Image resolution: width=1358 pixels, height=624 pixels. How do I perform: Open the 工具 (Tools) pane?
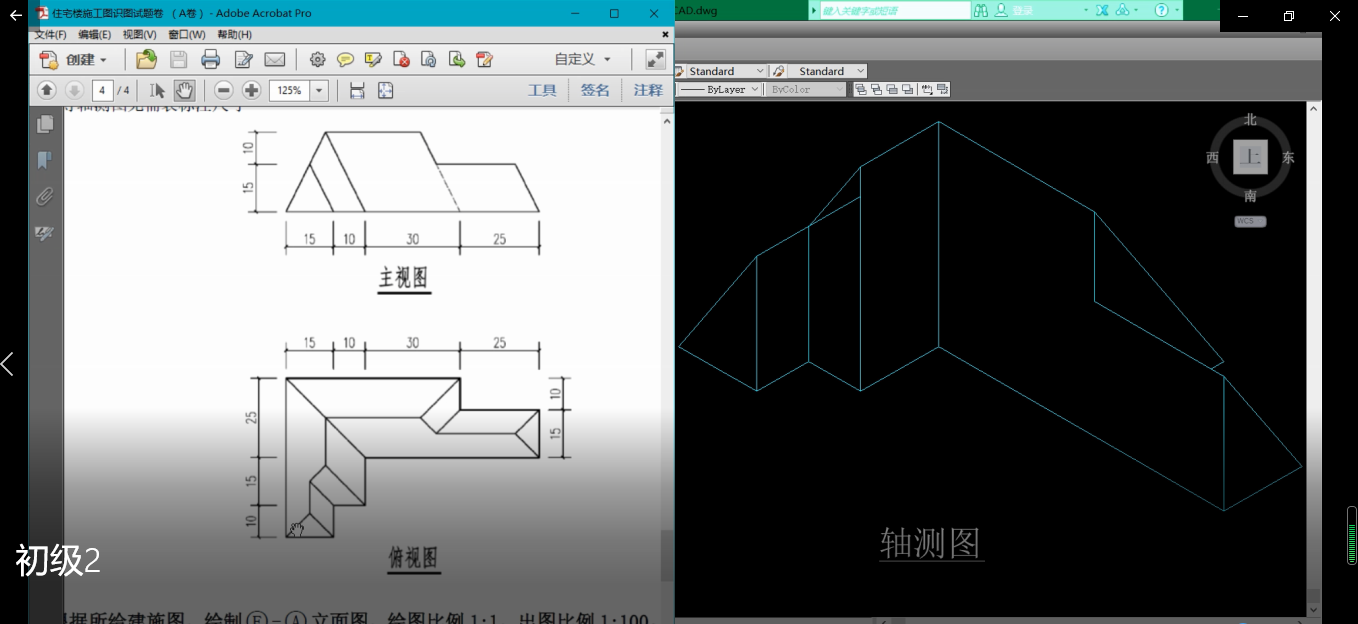542,90
